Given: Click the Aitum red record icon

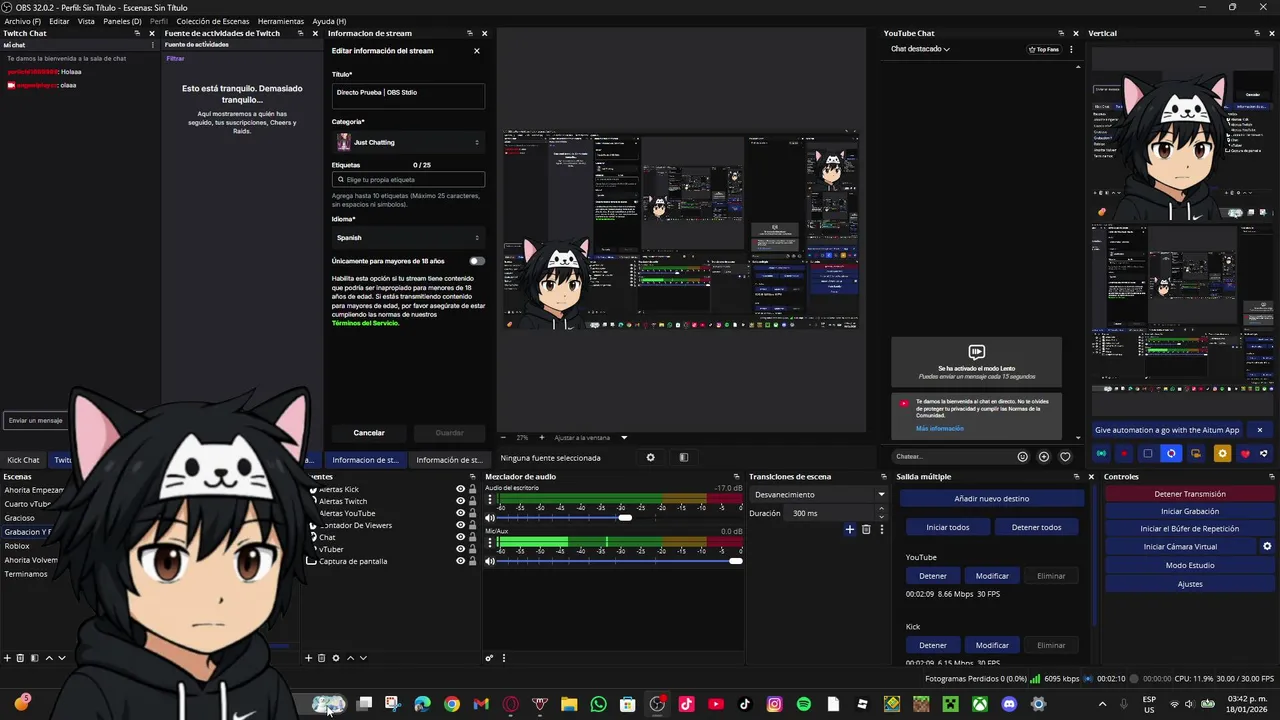Looking at the screenshot, I should (x=1124, y=454).
